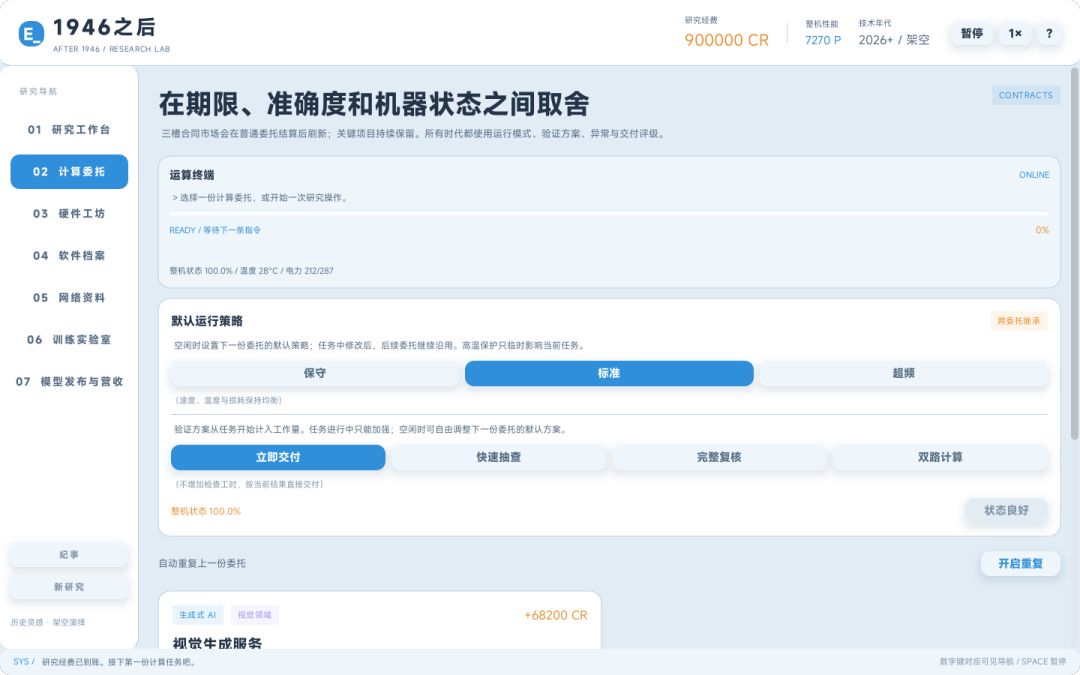Screen dimensions: 1080x675
Task: Go to 03 硬件工坊
Action: 69,214
